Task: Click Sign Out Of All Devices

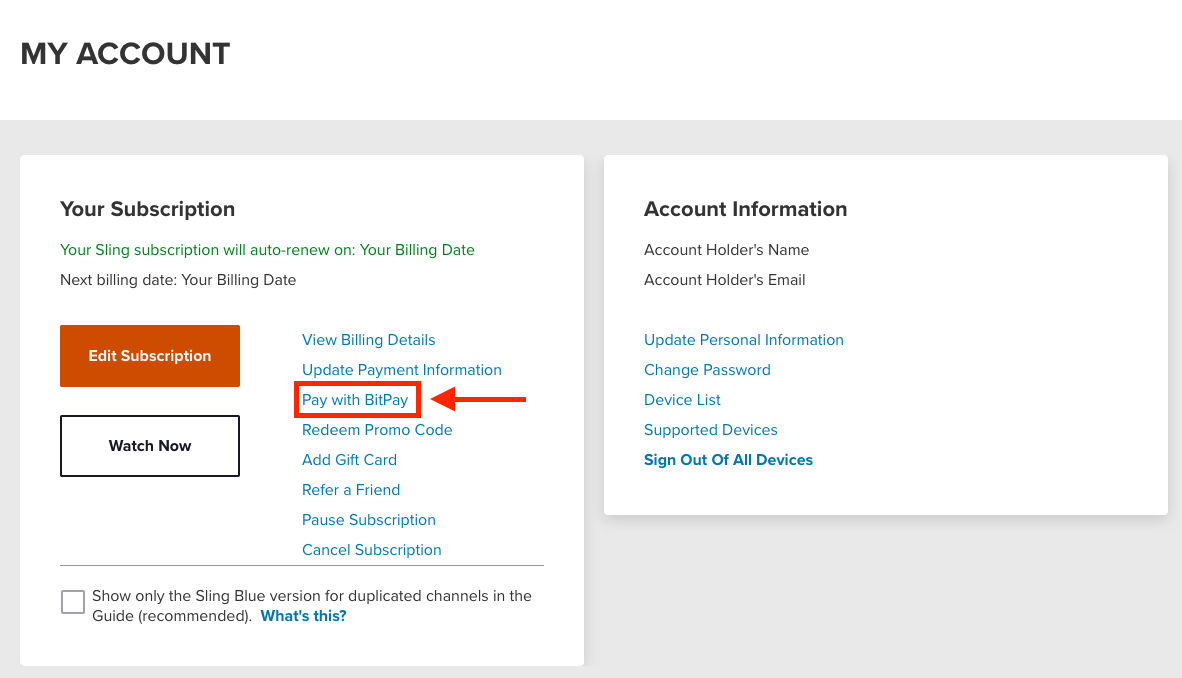Action: (x=728, y=460)
